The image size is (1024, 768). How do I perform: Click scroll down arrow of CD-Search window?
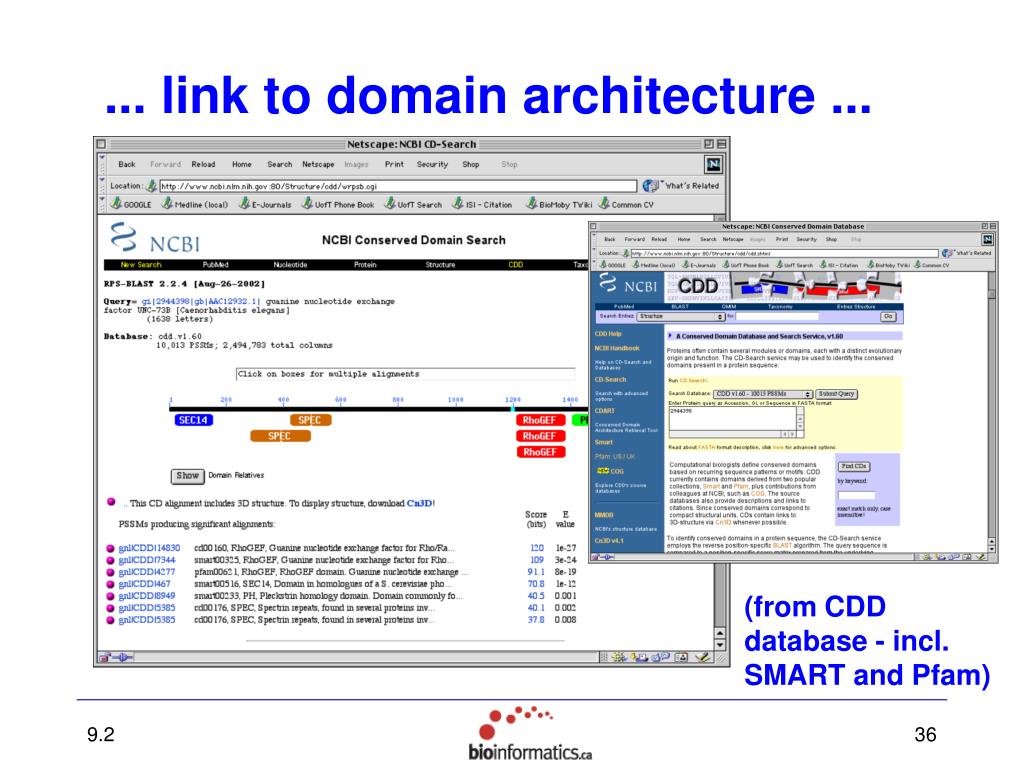720,645
